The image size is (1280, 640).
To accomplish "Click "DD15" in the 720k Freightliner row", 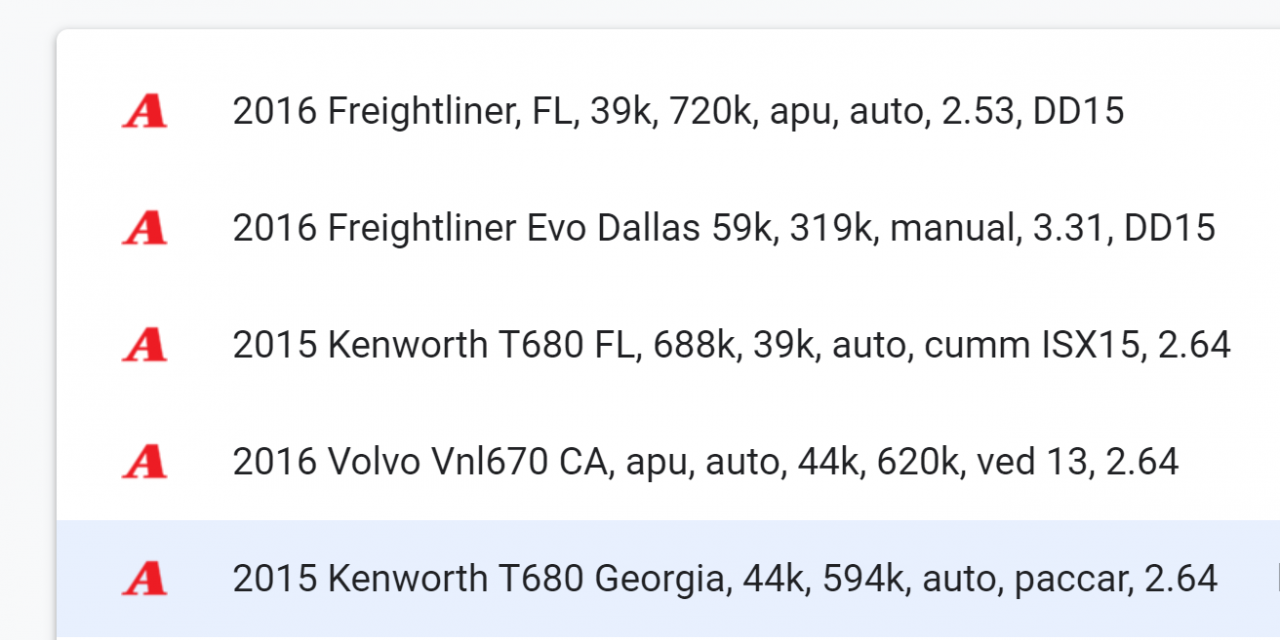I will pos(1077,112).
